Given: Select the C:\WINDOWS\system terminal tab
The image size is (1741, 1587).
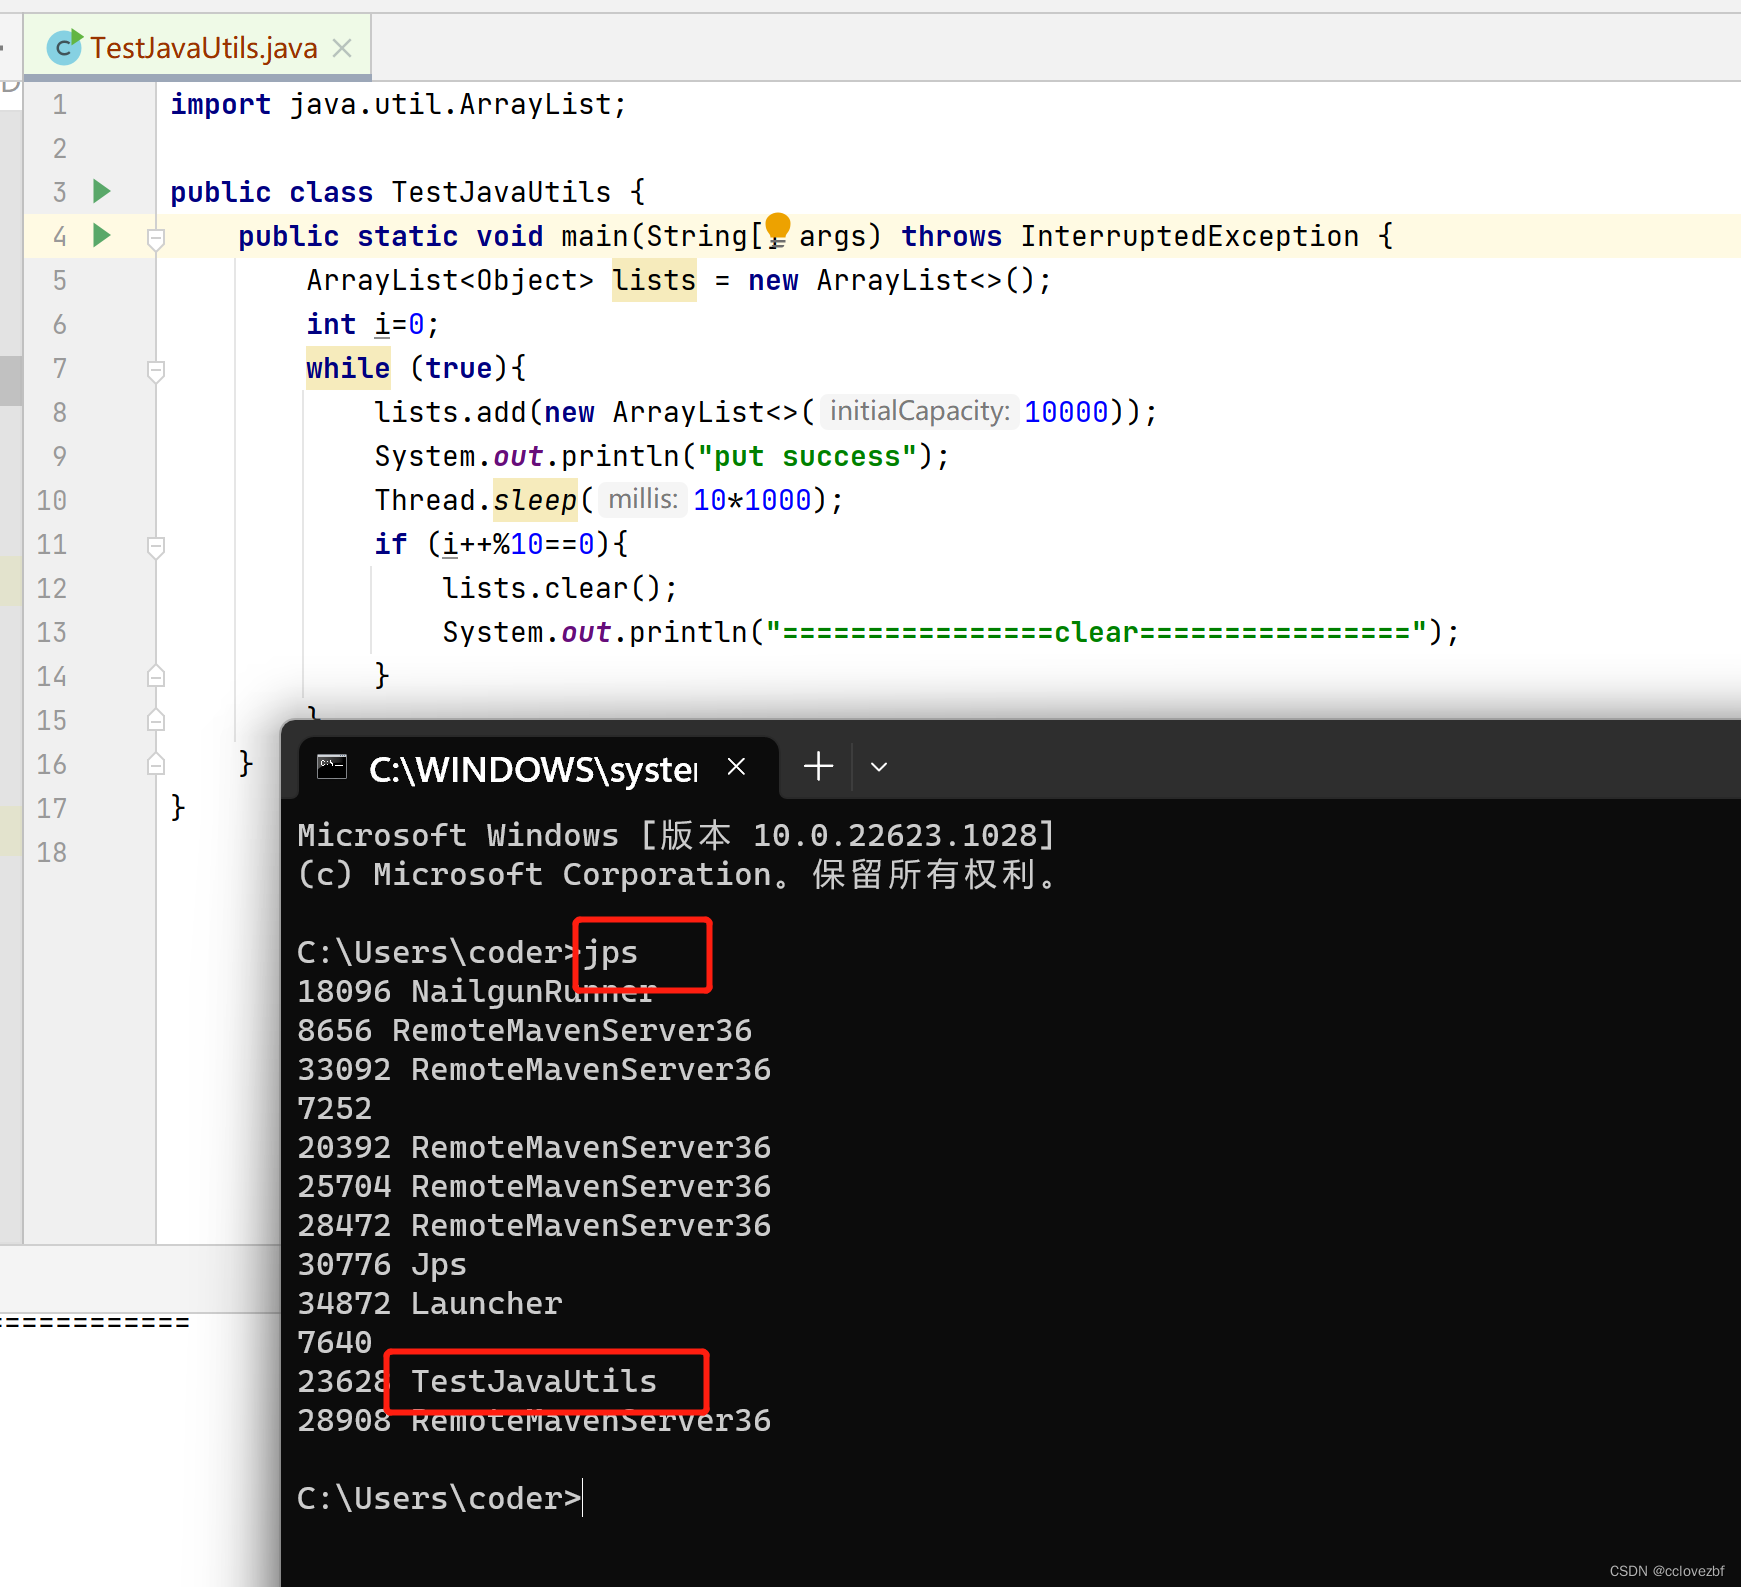Looking at the screenshot, I should coord(530,768).
